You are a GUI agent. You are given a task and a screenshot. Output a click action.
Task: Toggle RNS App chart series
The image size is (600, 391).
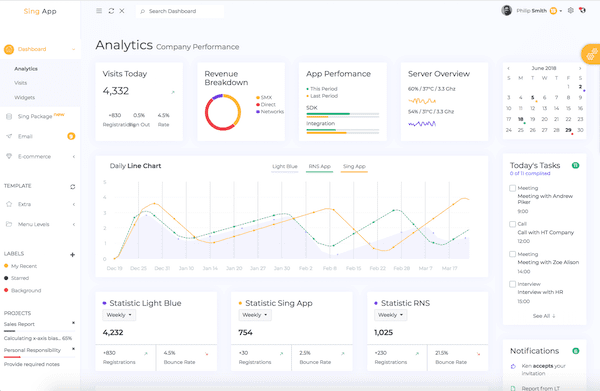tap(320, 167)
